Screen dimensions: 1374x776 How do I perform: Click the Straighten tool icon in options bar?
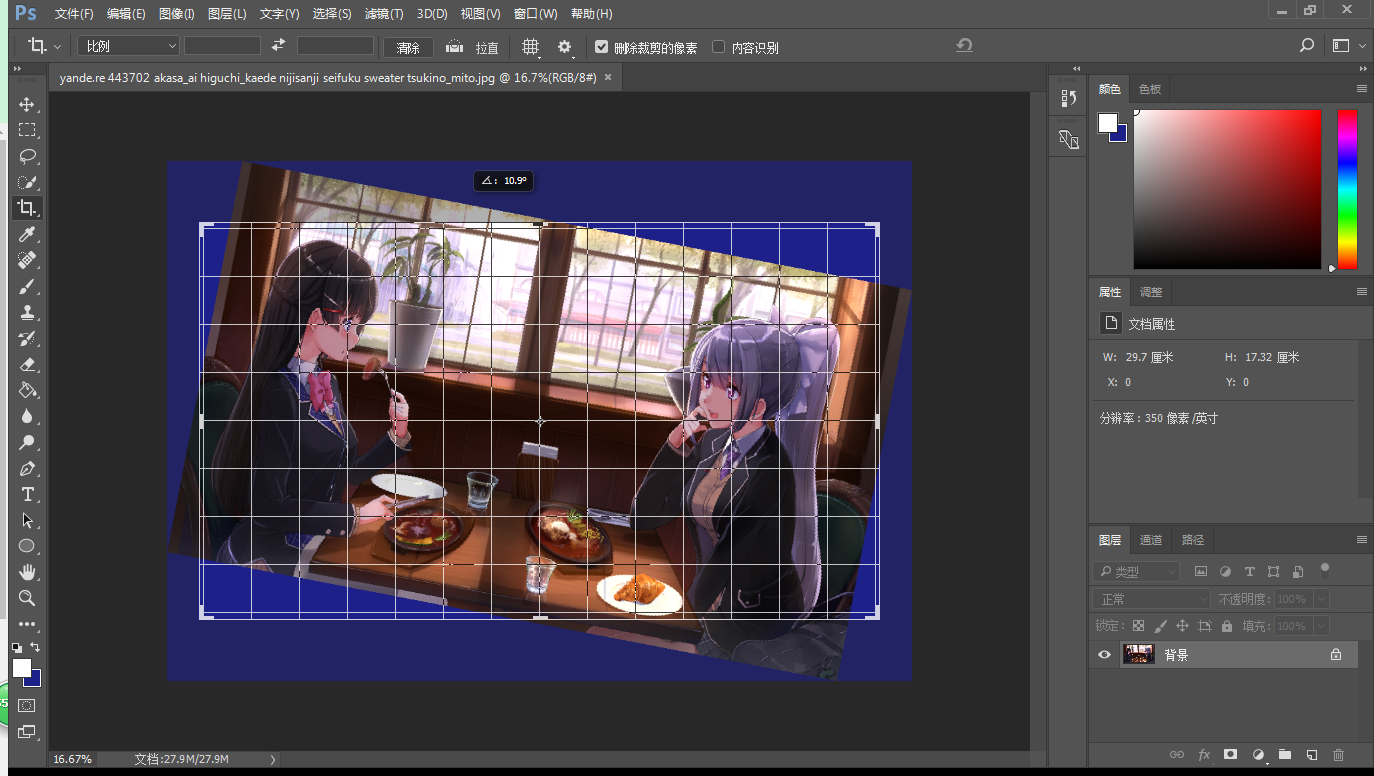pos(455,46)
